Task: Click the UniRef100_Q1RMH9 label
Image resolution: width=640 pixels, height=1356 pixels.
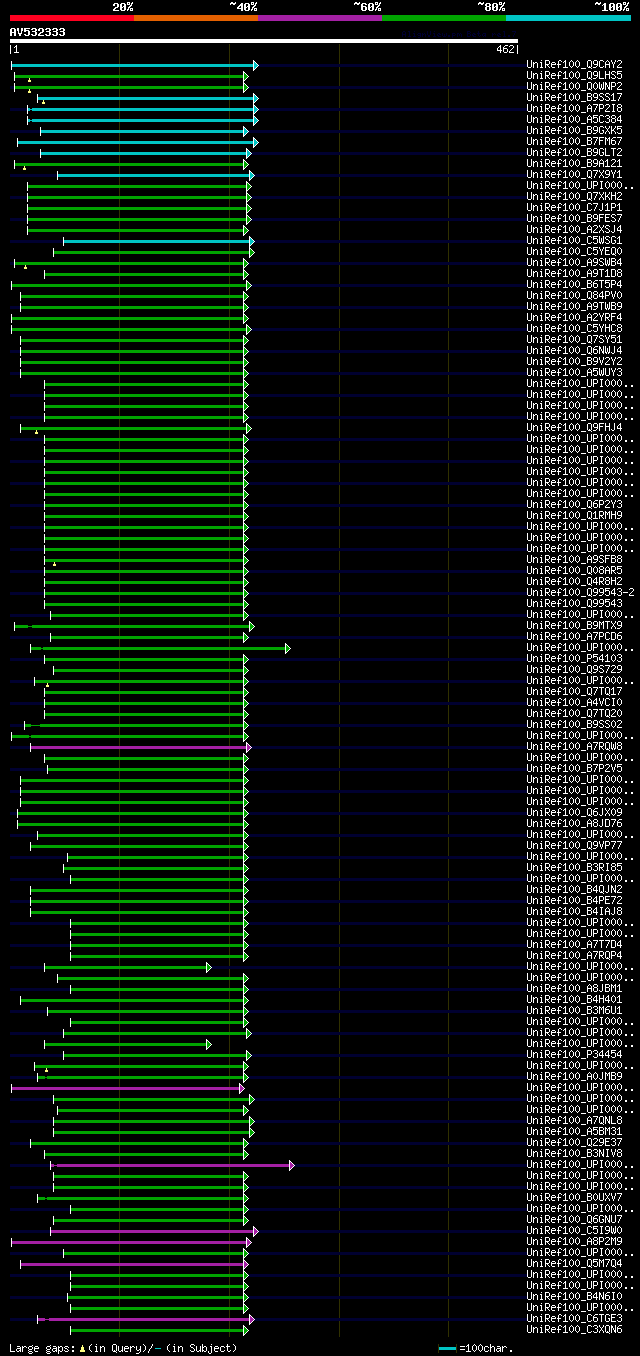Action: pyautogui.click(x=574, y=516)
